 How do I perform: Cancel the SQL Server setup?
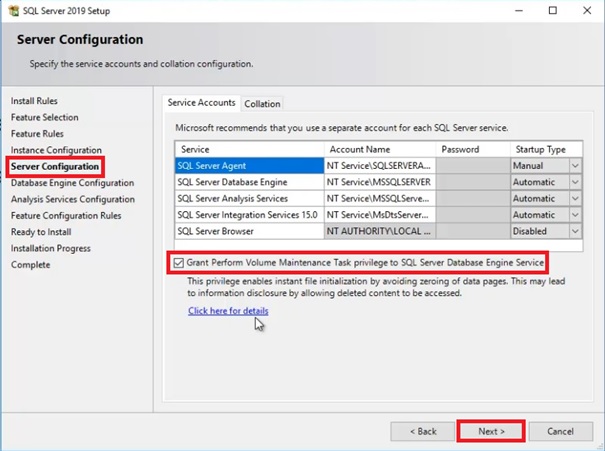coord(561,431)
